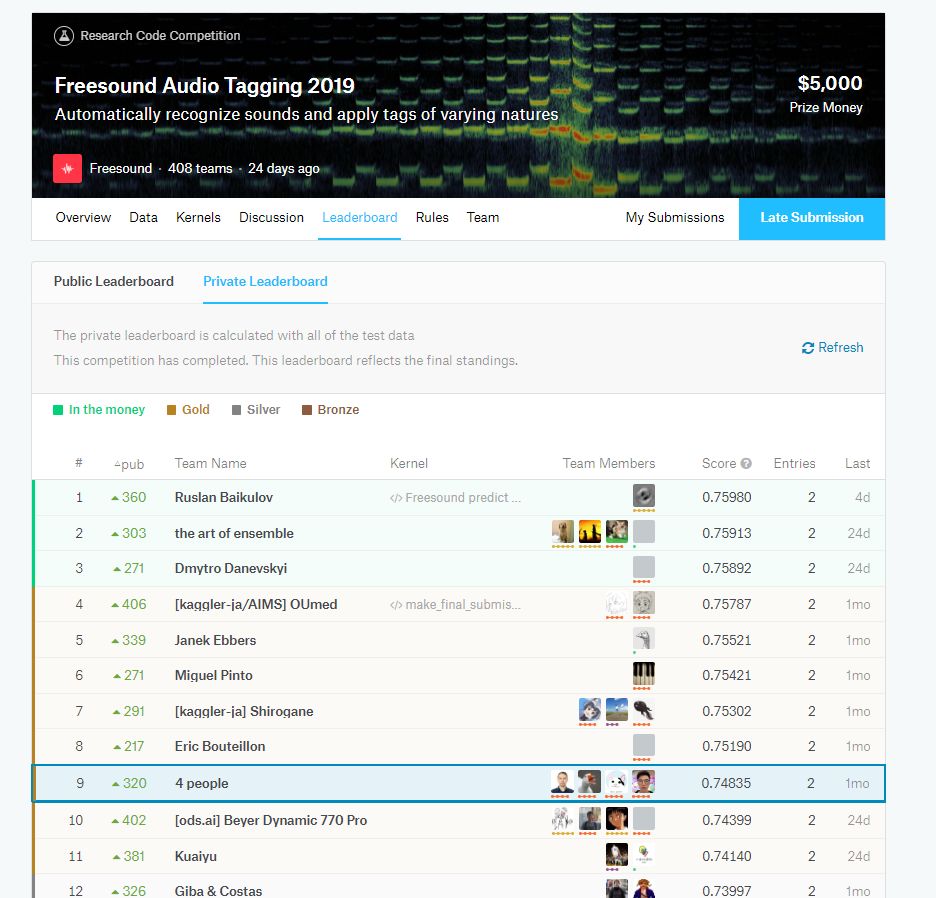Open Ruslan Baikulov's member avatar
This screenshot has width=936, height=898.
click(x=644, y=496)
